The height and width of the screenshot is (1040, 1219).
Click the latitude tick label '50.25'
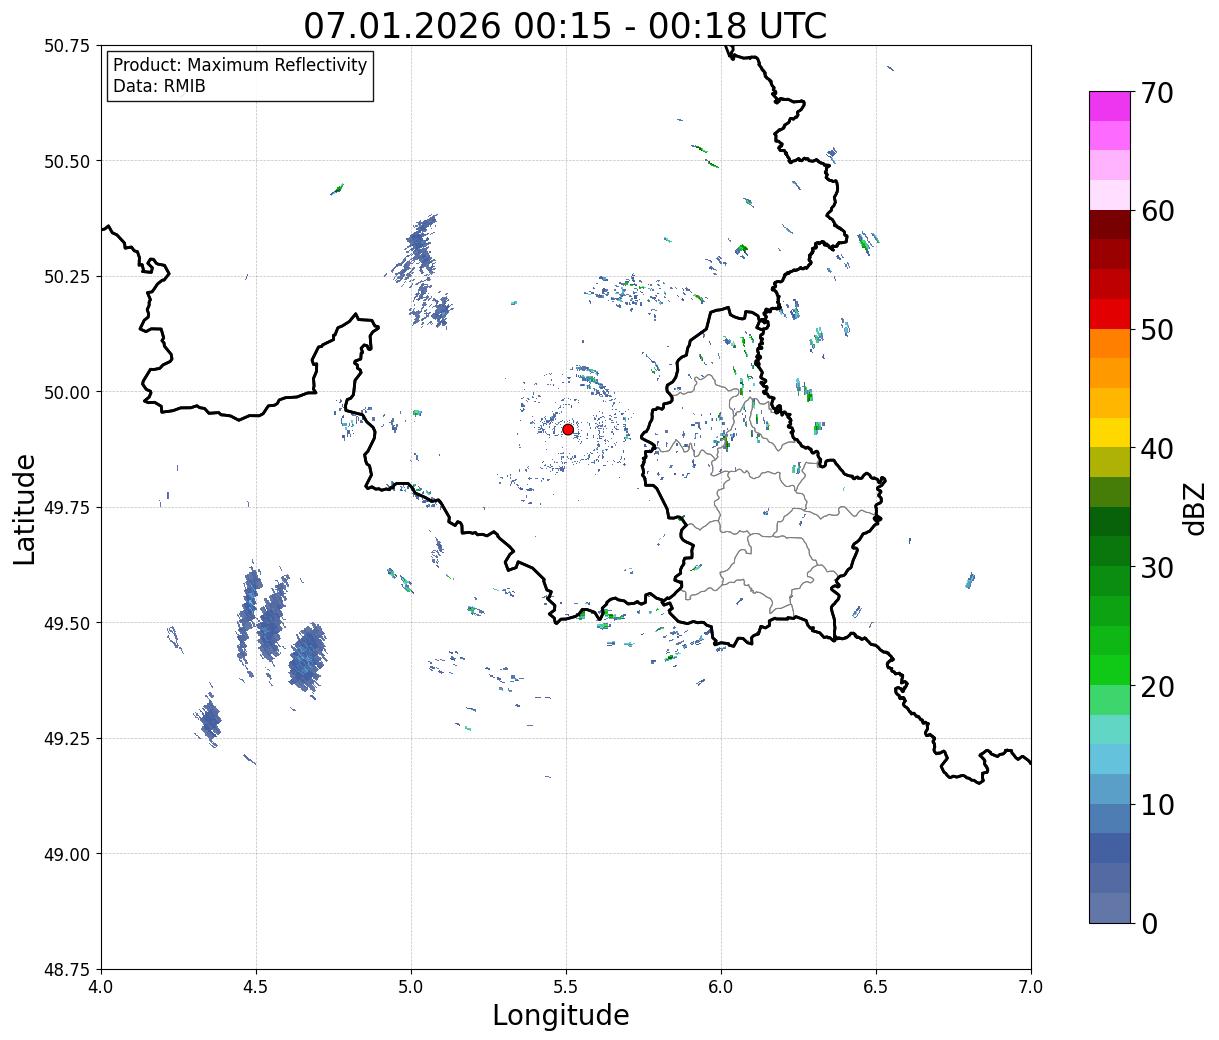pyautogui.click(x=67, y=277)
